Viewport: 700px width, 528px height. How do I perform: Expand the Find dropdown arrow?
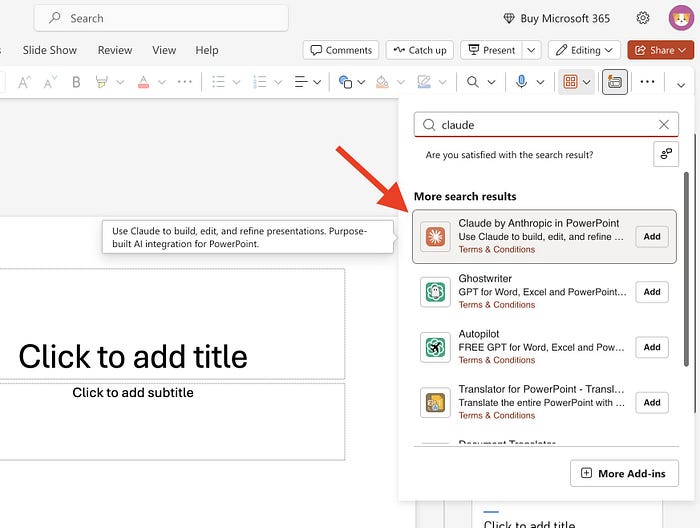(x=491, y=82)
